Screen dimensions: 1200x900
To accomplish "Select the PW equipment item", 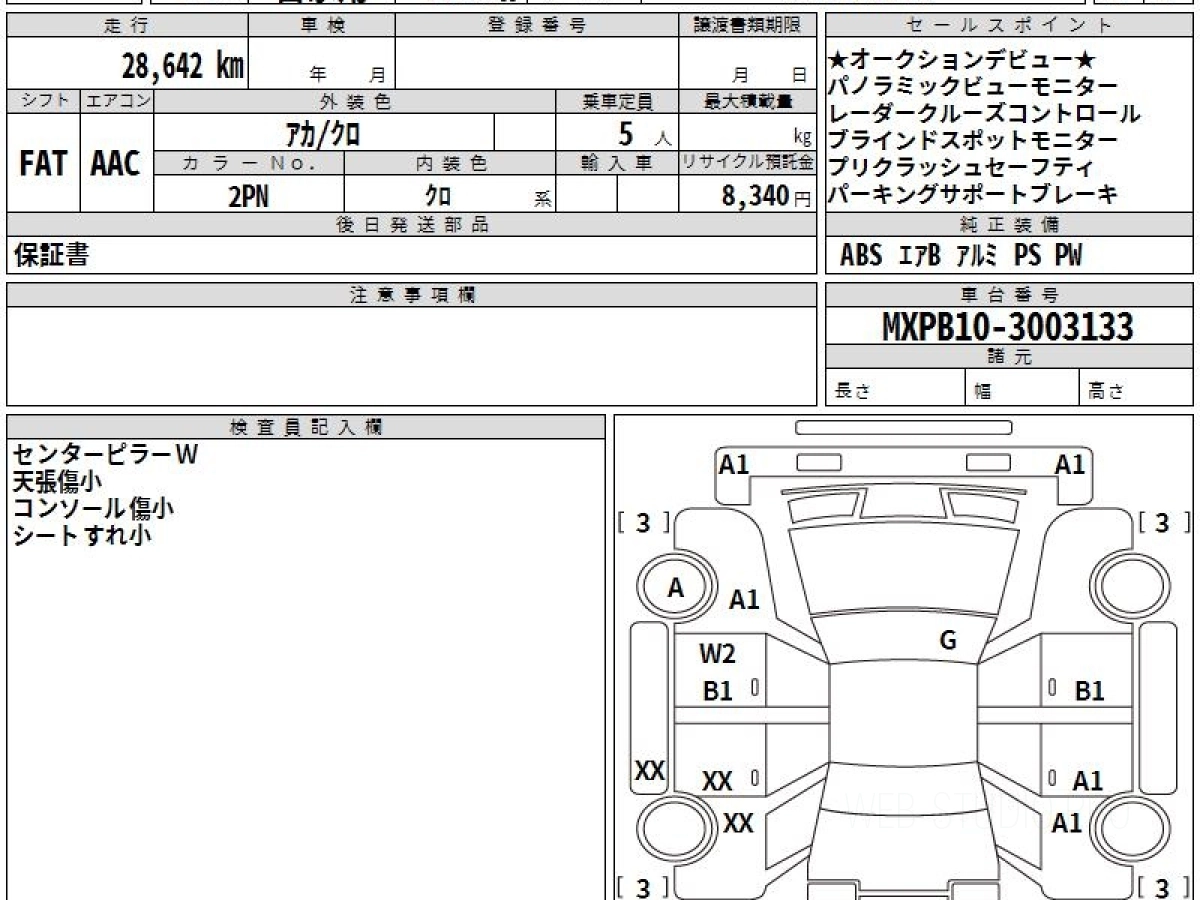I will (1068, 256).
